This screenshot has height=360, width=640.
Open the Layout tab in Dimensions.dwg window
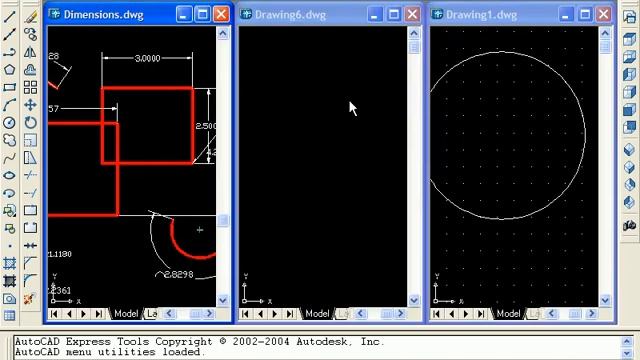152,313
